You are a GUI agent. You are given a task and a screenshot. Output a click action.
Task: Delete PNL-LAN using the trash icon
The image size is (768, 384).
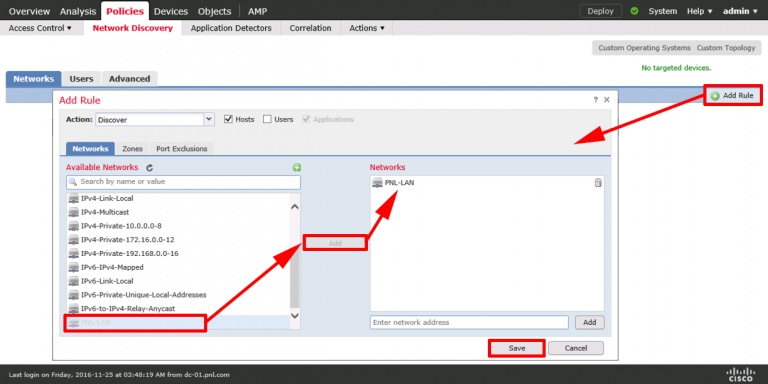click(598, 183)
